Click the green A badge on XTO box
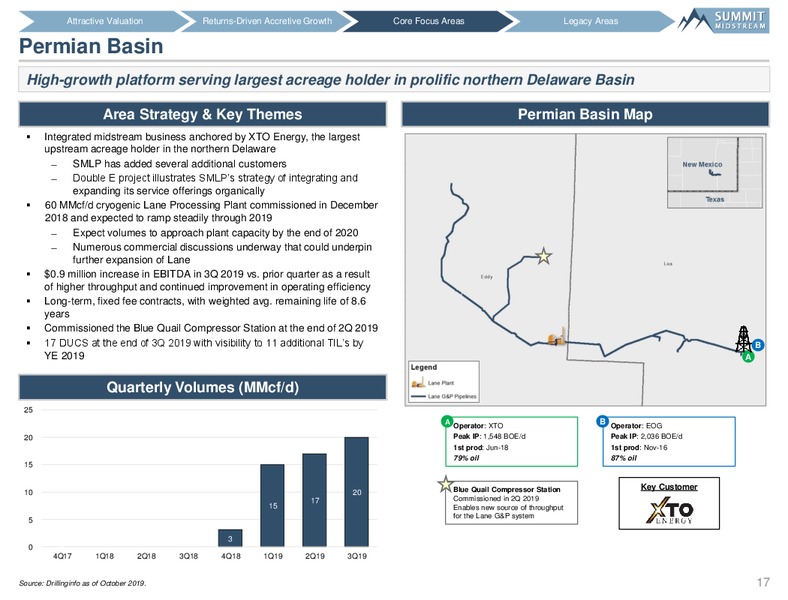Screen dimensions: 788x600 [x=447, y=421]
